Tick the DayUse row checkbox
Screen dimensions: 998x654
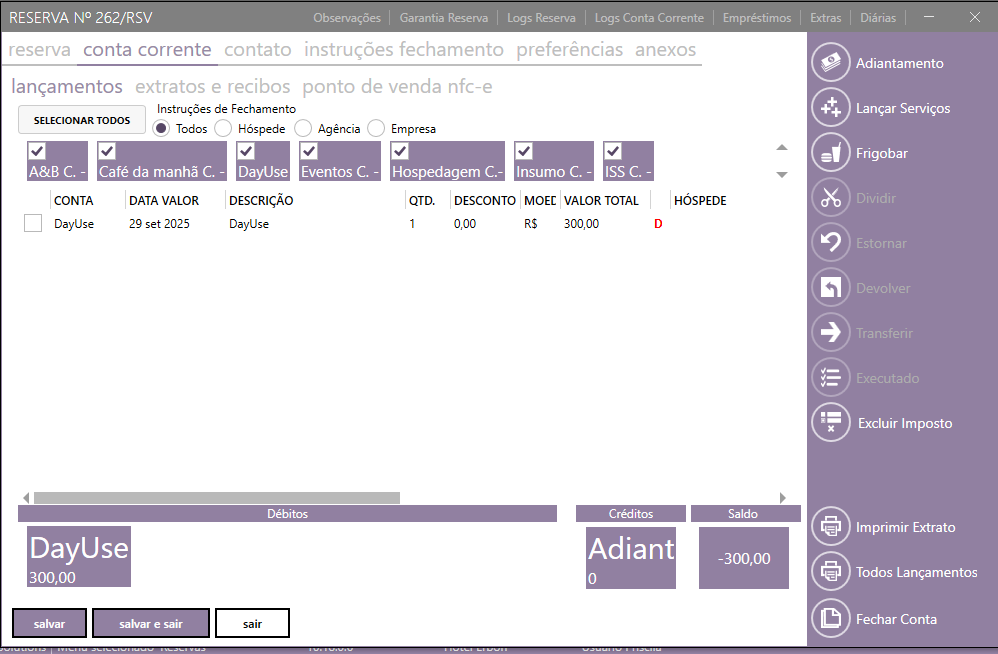pyautogui.click(x=33, y=224)
